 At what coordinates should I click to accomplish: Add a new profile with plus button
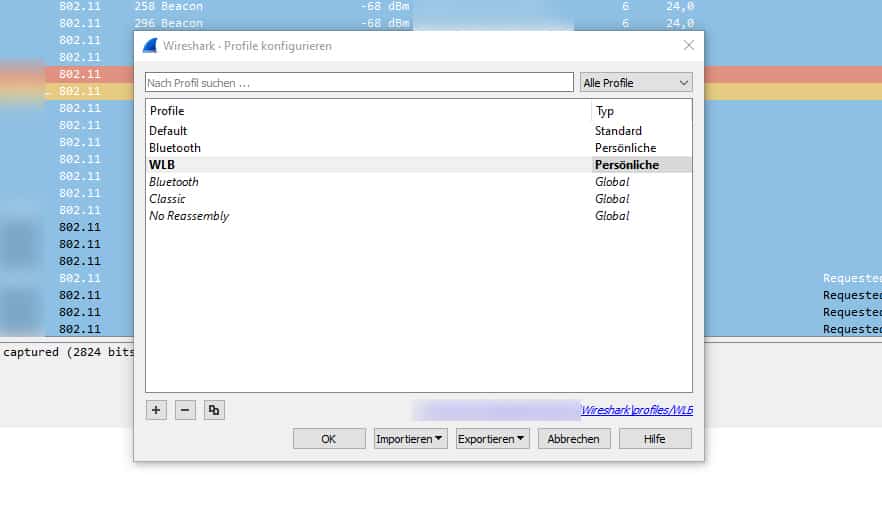pos(156,410)
